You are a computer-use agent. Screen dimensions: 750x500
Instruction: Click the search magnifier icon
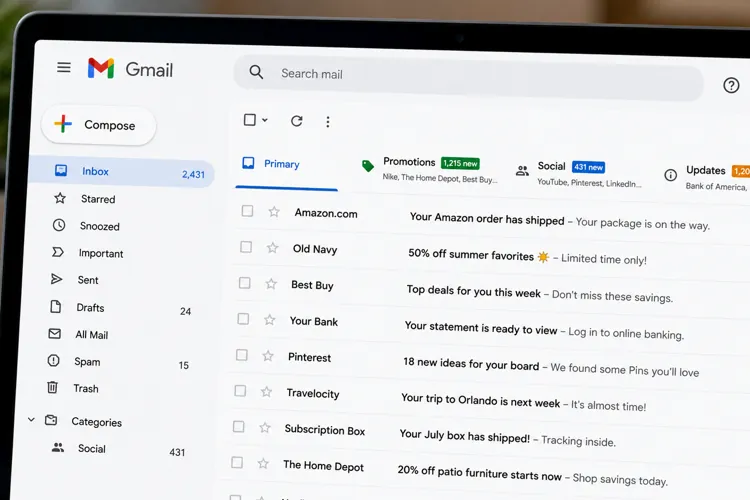256,72
